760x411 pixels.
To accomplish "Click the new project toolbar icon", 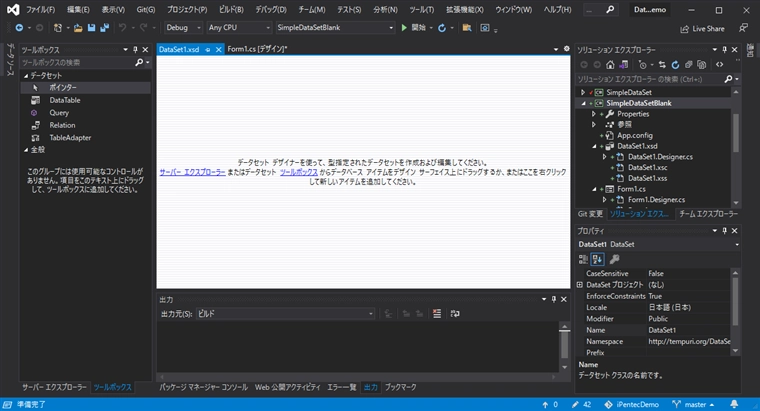I will 58,28.
